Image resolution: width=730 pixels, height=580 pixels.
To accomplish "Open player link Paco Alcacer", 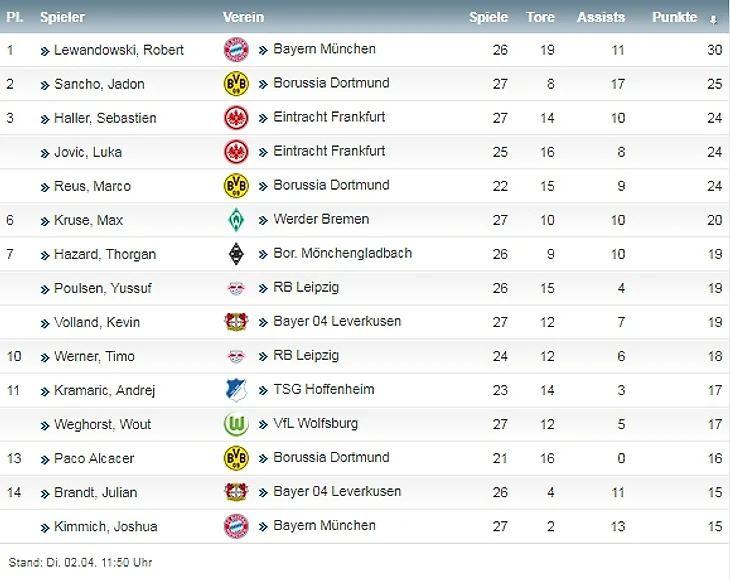I will click(x=93, y=458).
